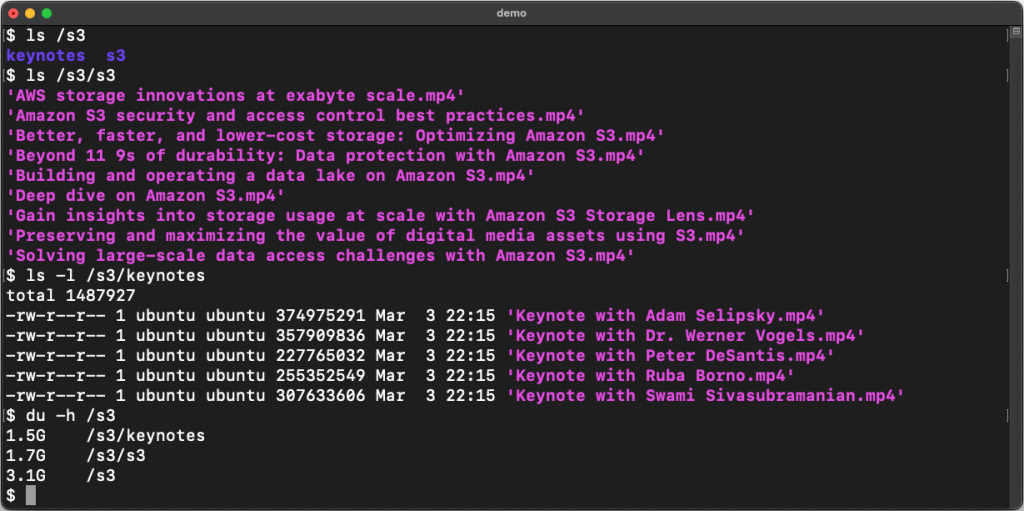
Task: Click the 3.1G size value
Action: 26,476
